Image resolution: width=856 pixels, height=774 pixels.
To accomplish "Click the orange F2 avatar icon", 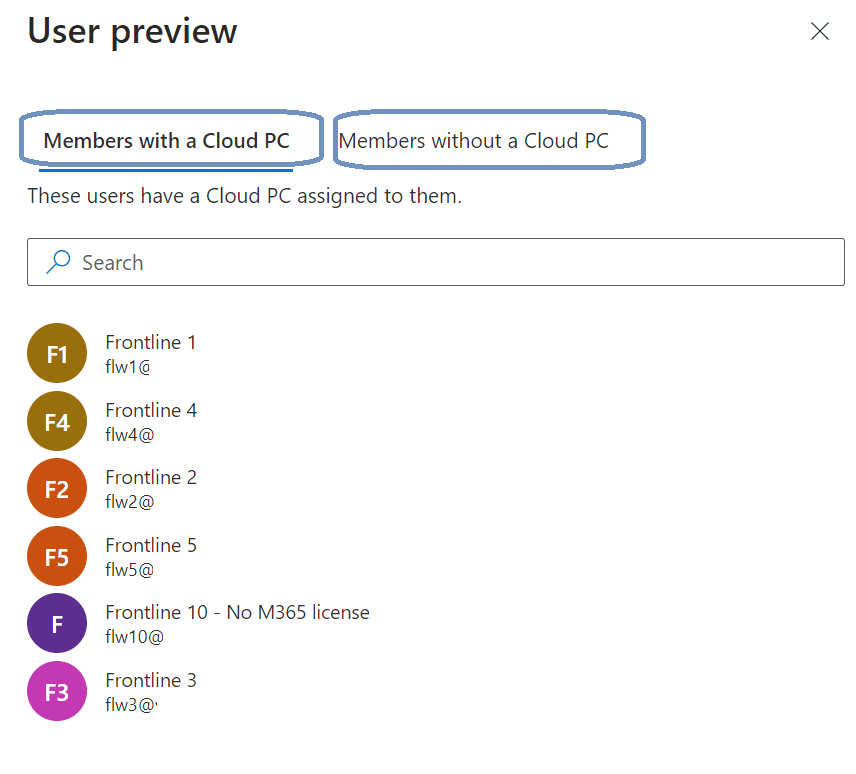I will (57, 489).
